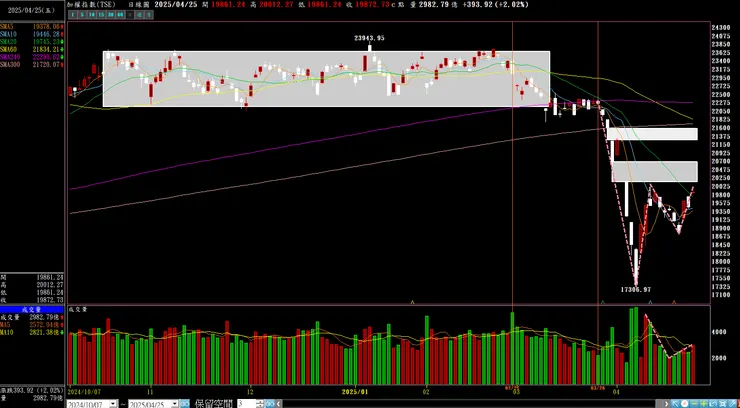740x408 pixels.
Task: Click the 23943.95 high price label
Action: point(369,38)
